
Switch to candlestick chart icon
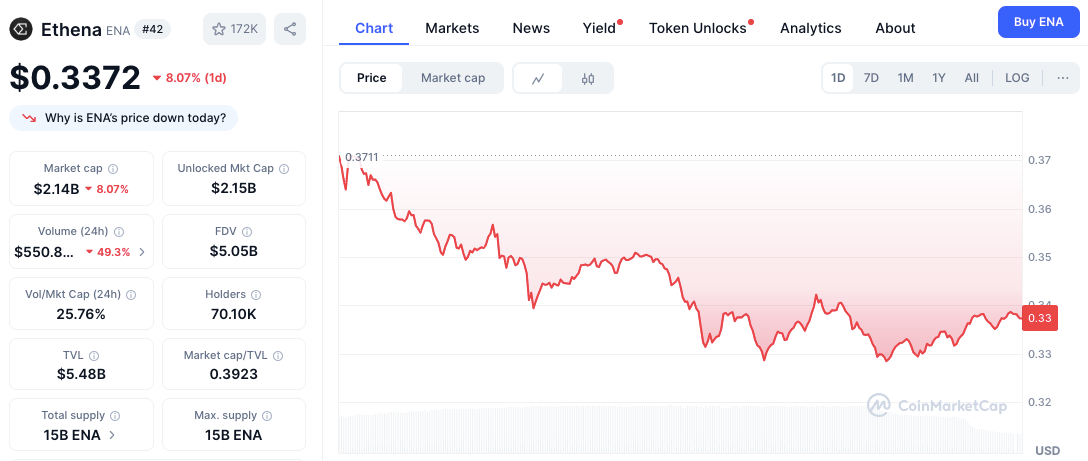click(588, 78)
